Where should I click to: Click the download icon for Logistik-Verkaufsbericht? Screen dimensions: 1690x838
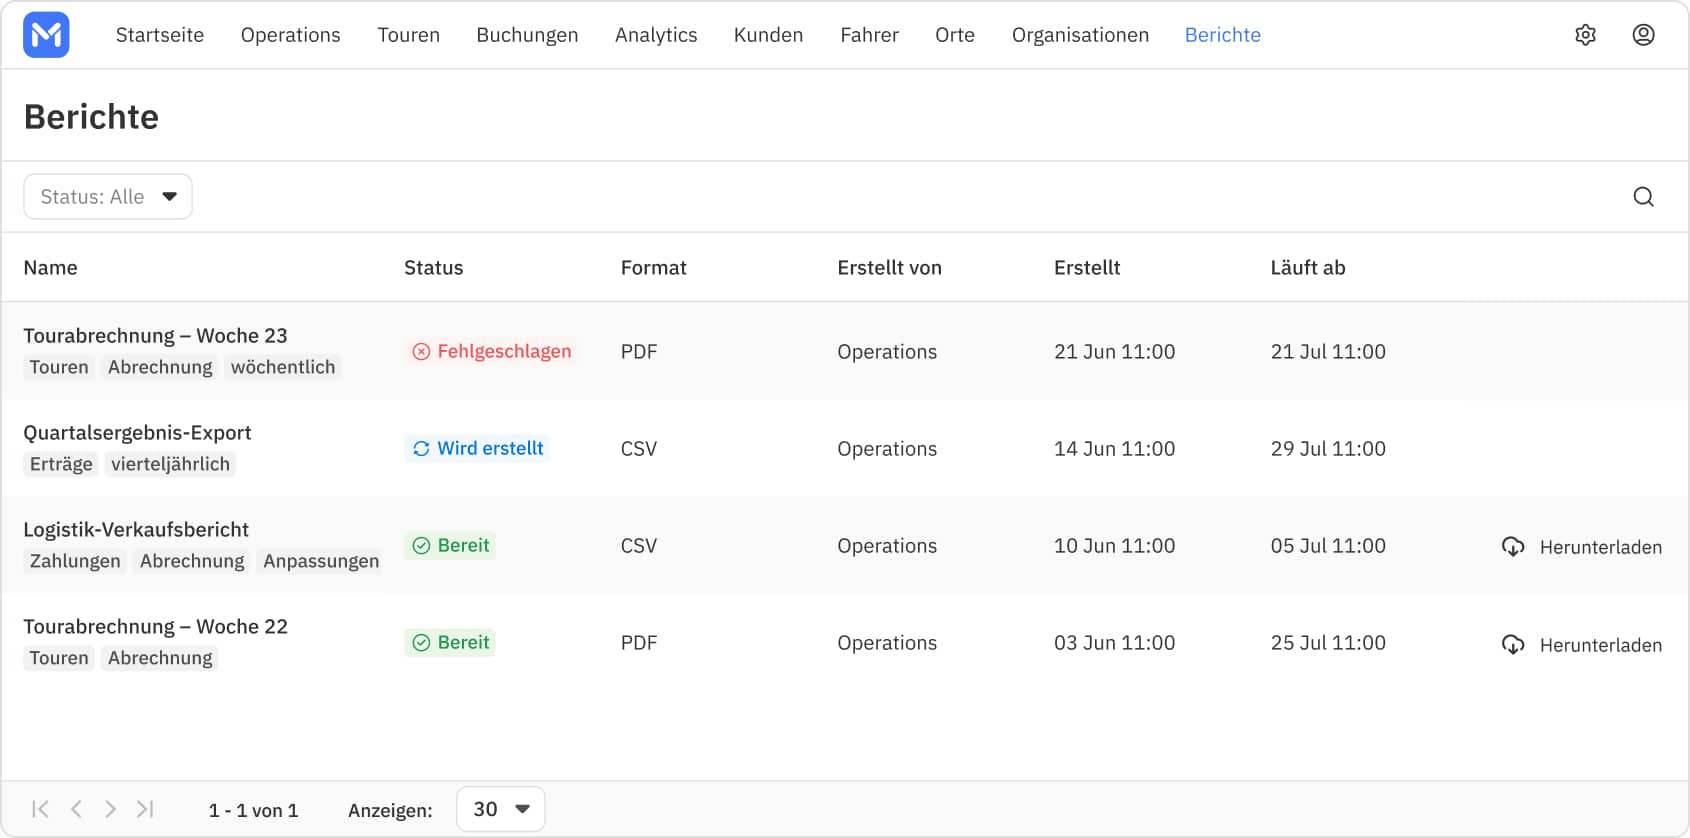coord(1513,547)
